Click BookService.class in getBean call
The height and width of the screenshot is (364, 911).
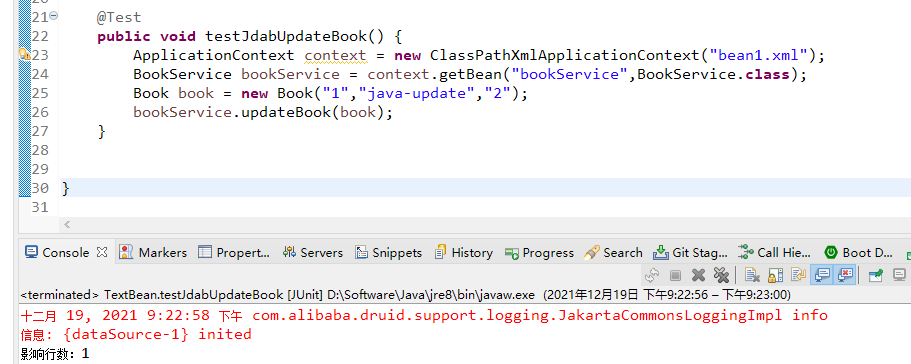click(x=713, y=74)
